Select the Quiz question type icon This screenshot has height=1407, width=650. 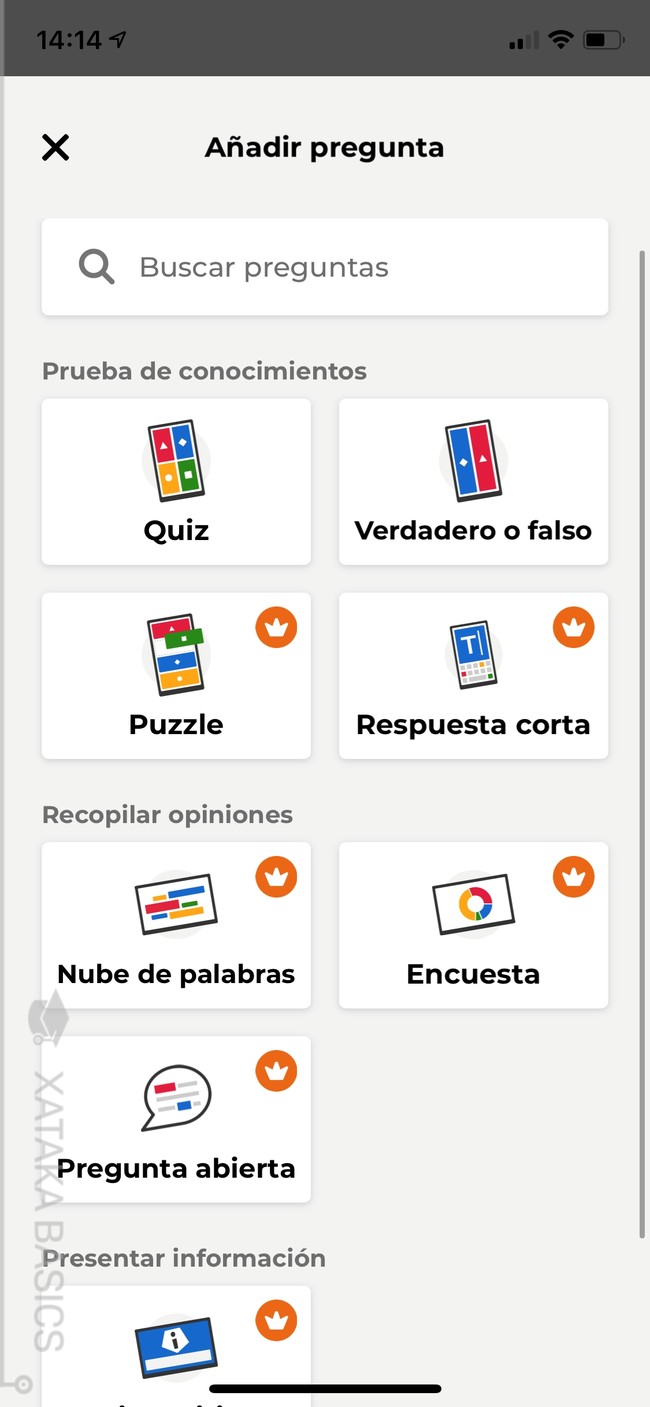coord(176,460)
